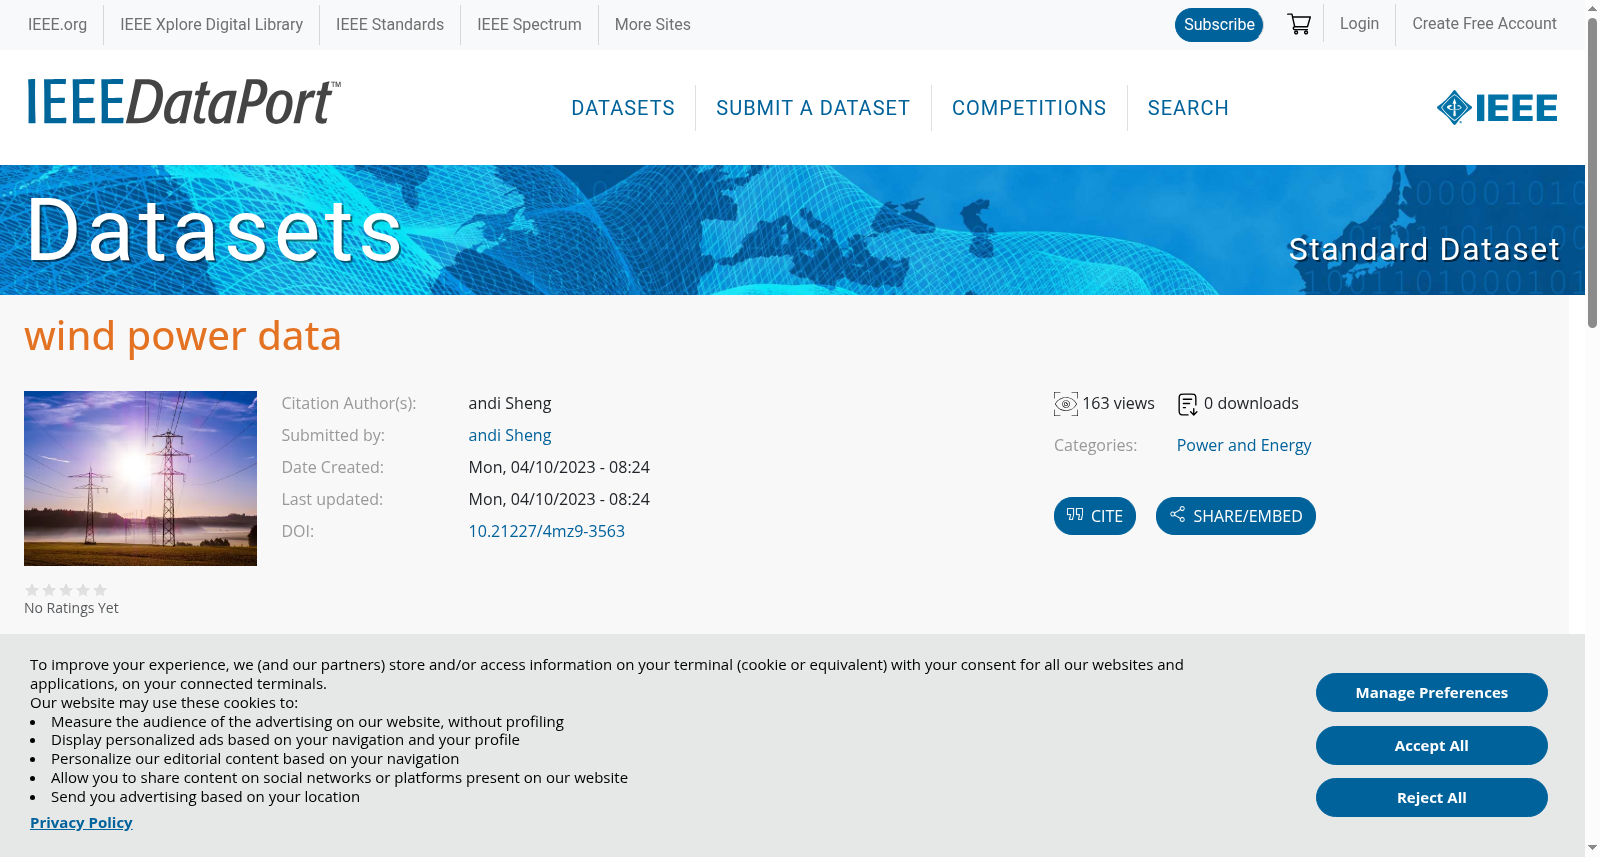
Task: Reject all cookies
Action: [1432, 797]
